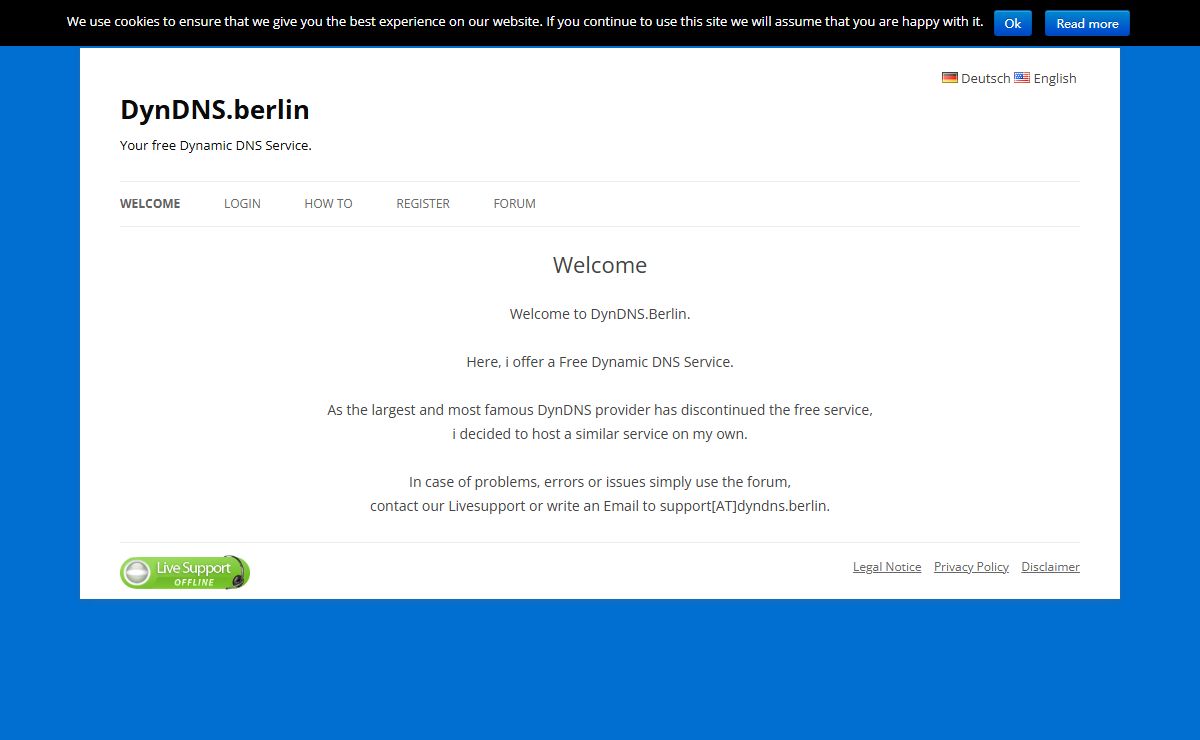
Task: Switch language to English
Action: (1055, 78)
